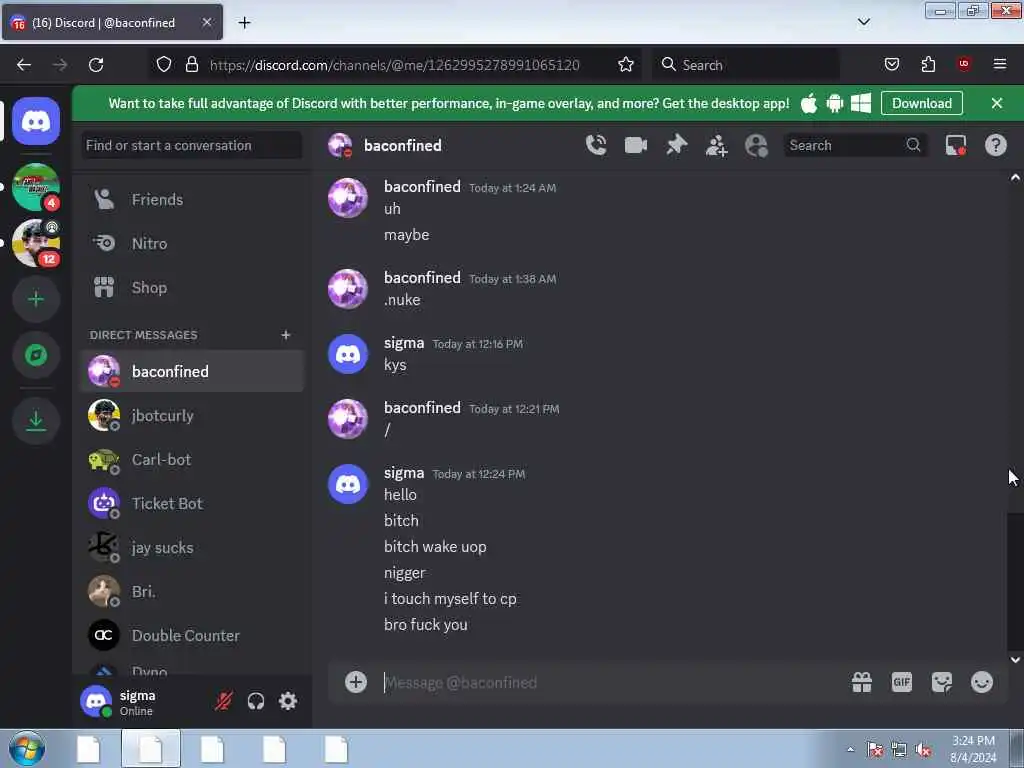Viewport: 1024px width, 768px height.
Task: Click Find or start a conversation
Action: [x=192, y=145]
